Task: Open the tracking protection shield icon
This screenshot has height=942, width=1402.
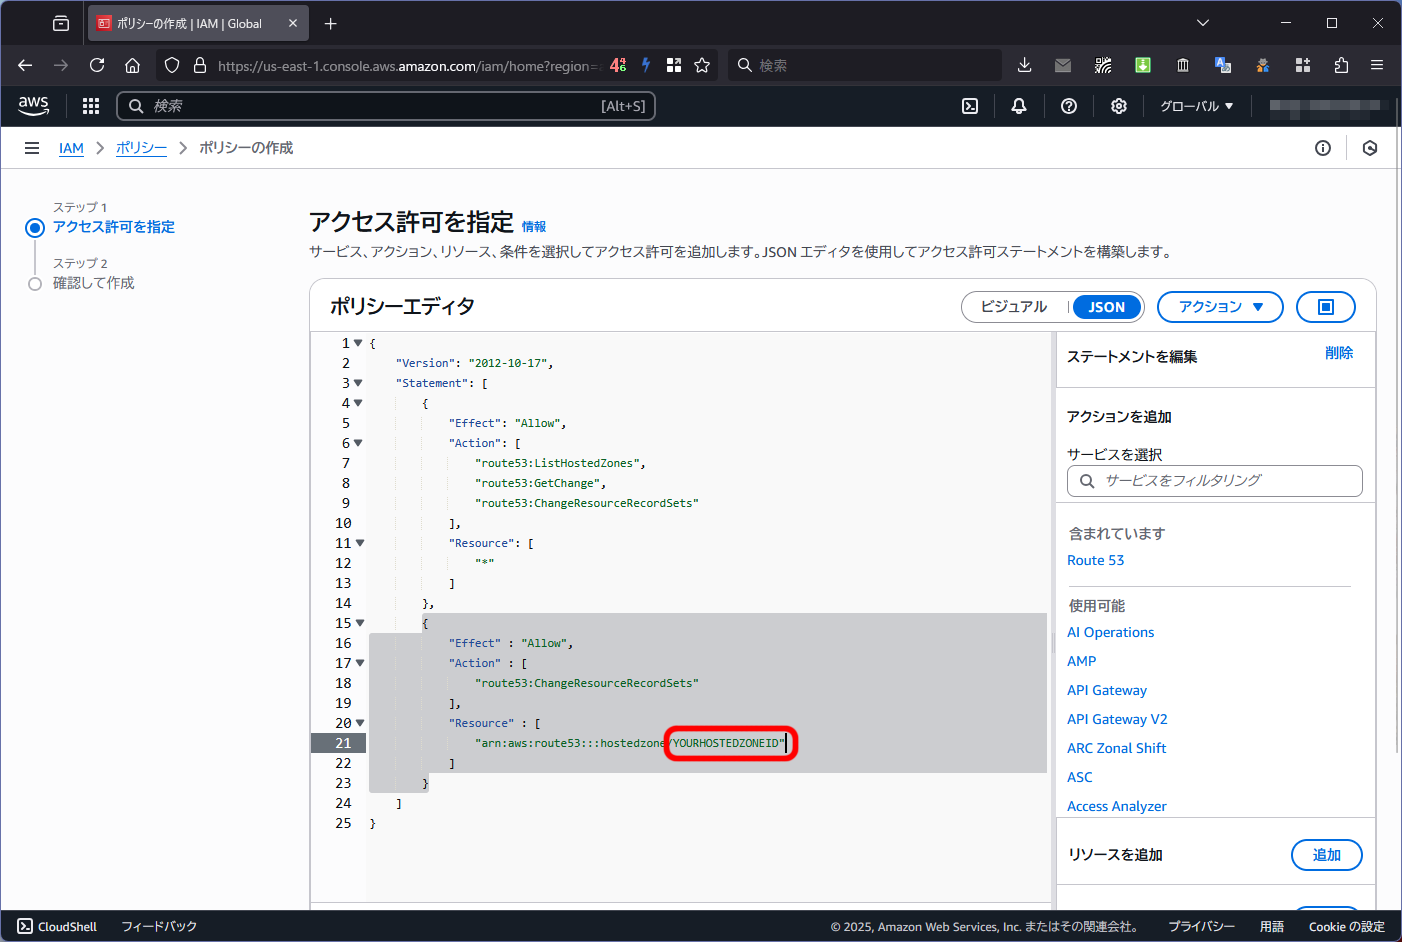Action: pyautogui.click(x=172, y=65)
